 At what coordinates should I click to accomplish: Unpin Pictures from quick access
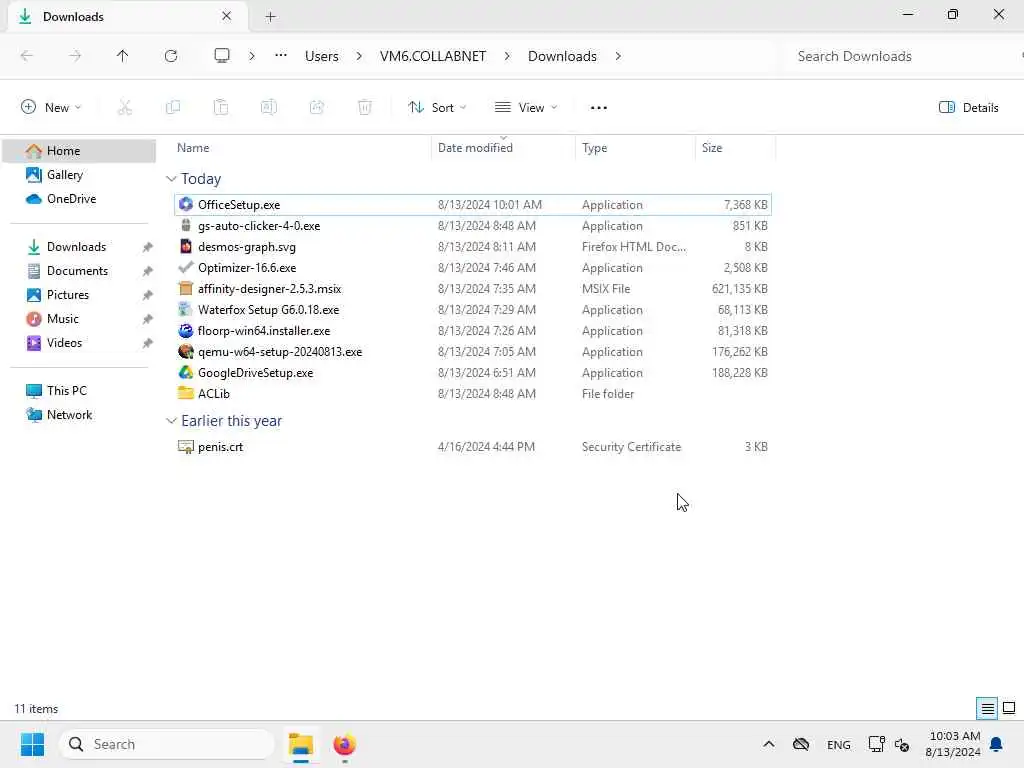(x=148, y=295)
